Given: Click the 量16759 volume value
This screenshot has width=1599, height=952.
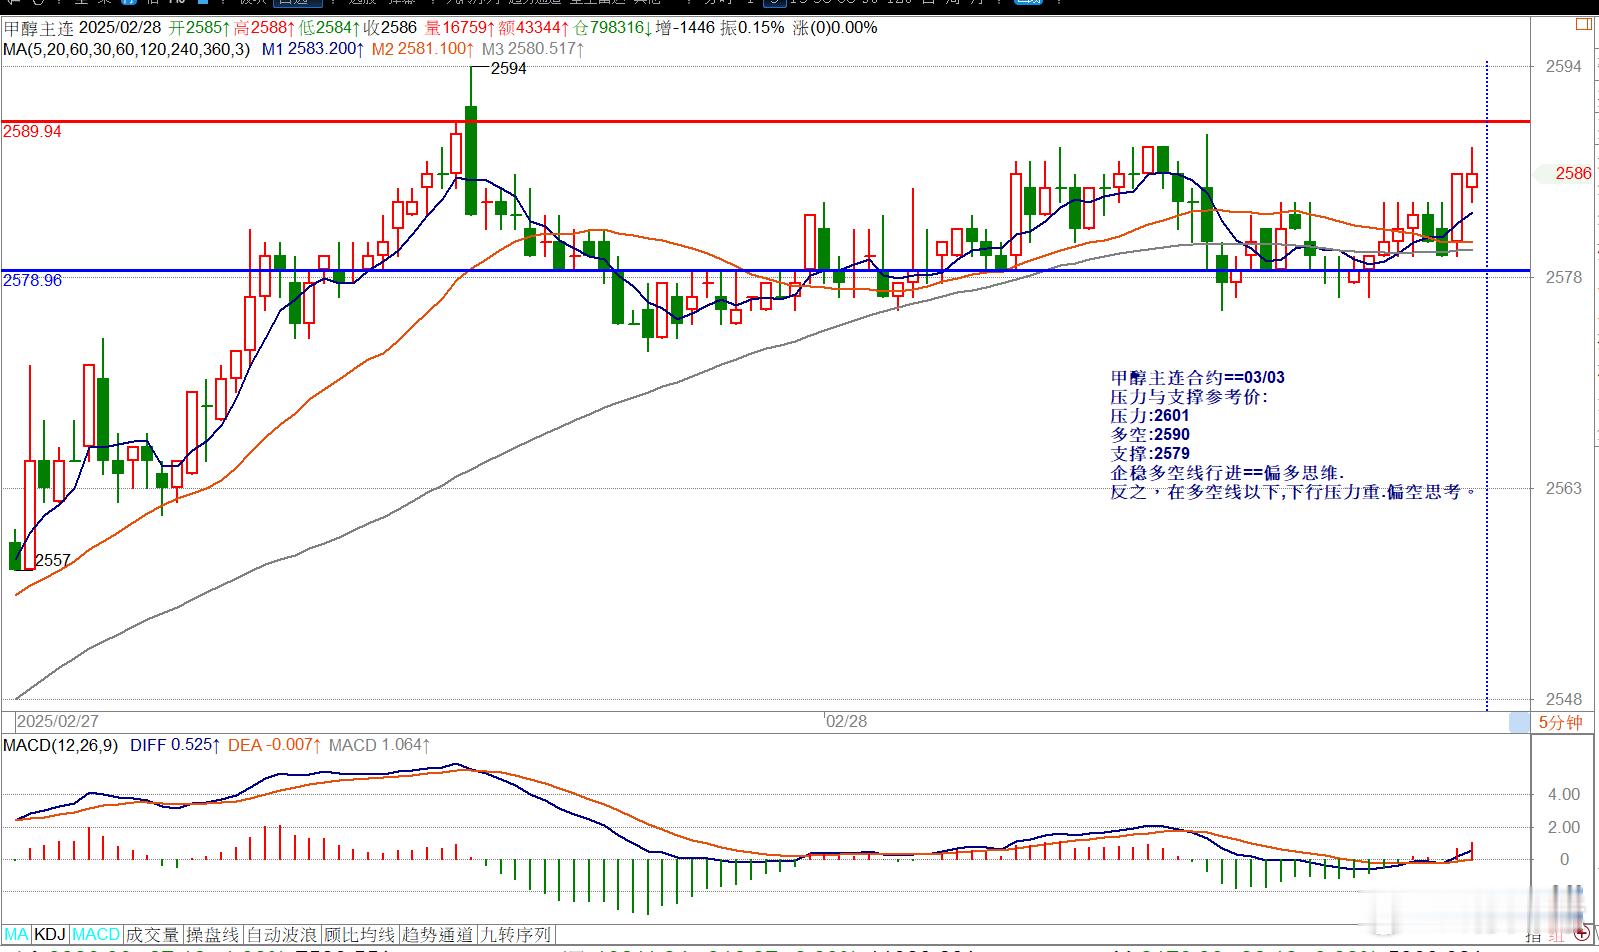Looking at the screenshot, I should pyautogui.click(x=459, y=28).
